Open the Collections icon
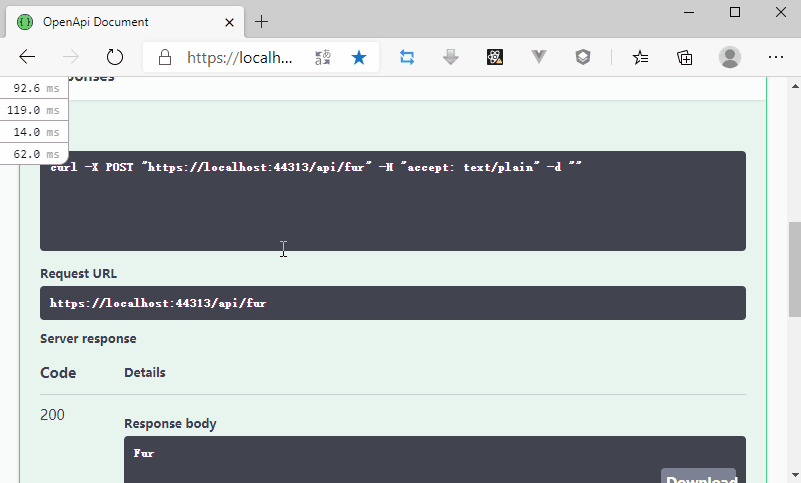 coord(685,57)
